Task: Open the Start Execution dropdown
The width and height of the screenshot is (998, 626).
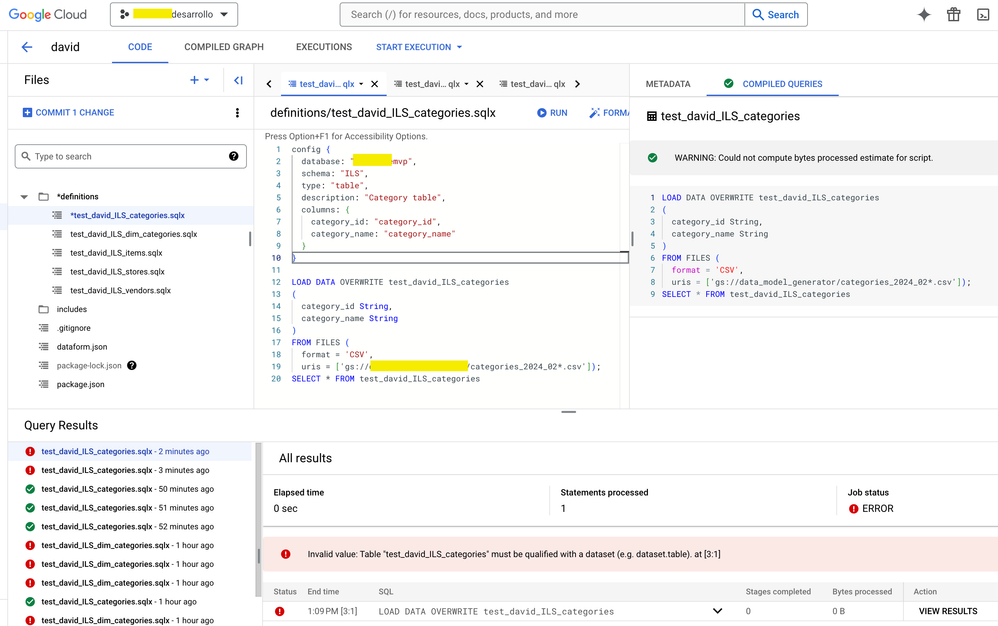Action: point(419,47)
